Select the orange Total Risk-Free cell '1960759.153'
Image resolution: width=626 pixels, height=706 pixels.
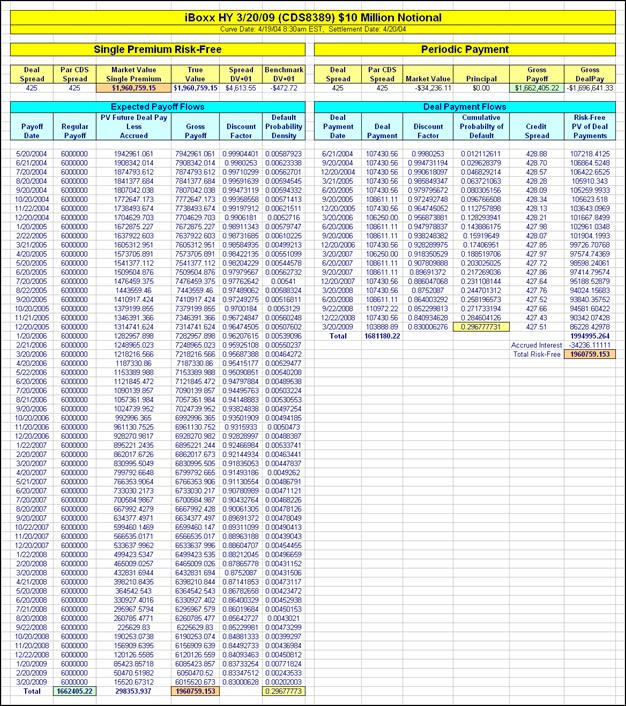590,354
